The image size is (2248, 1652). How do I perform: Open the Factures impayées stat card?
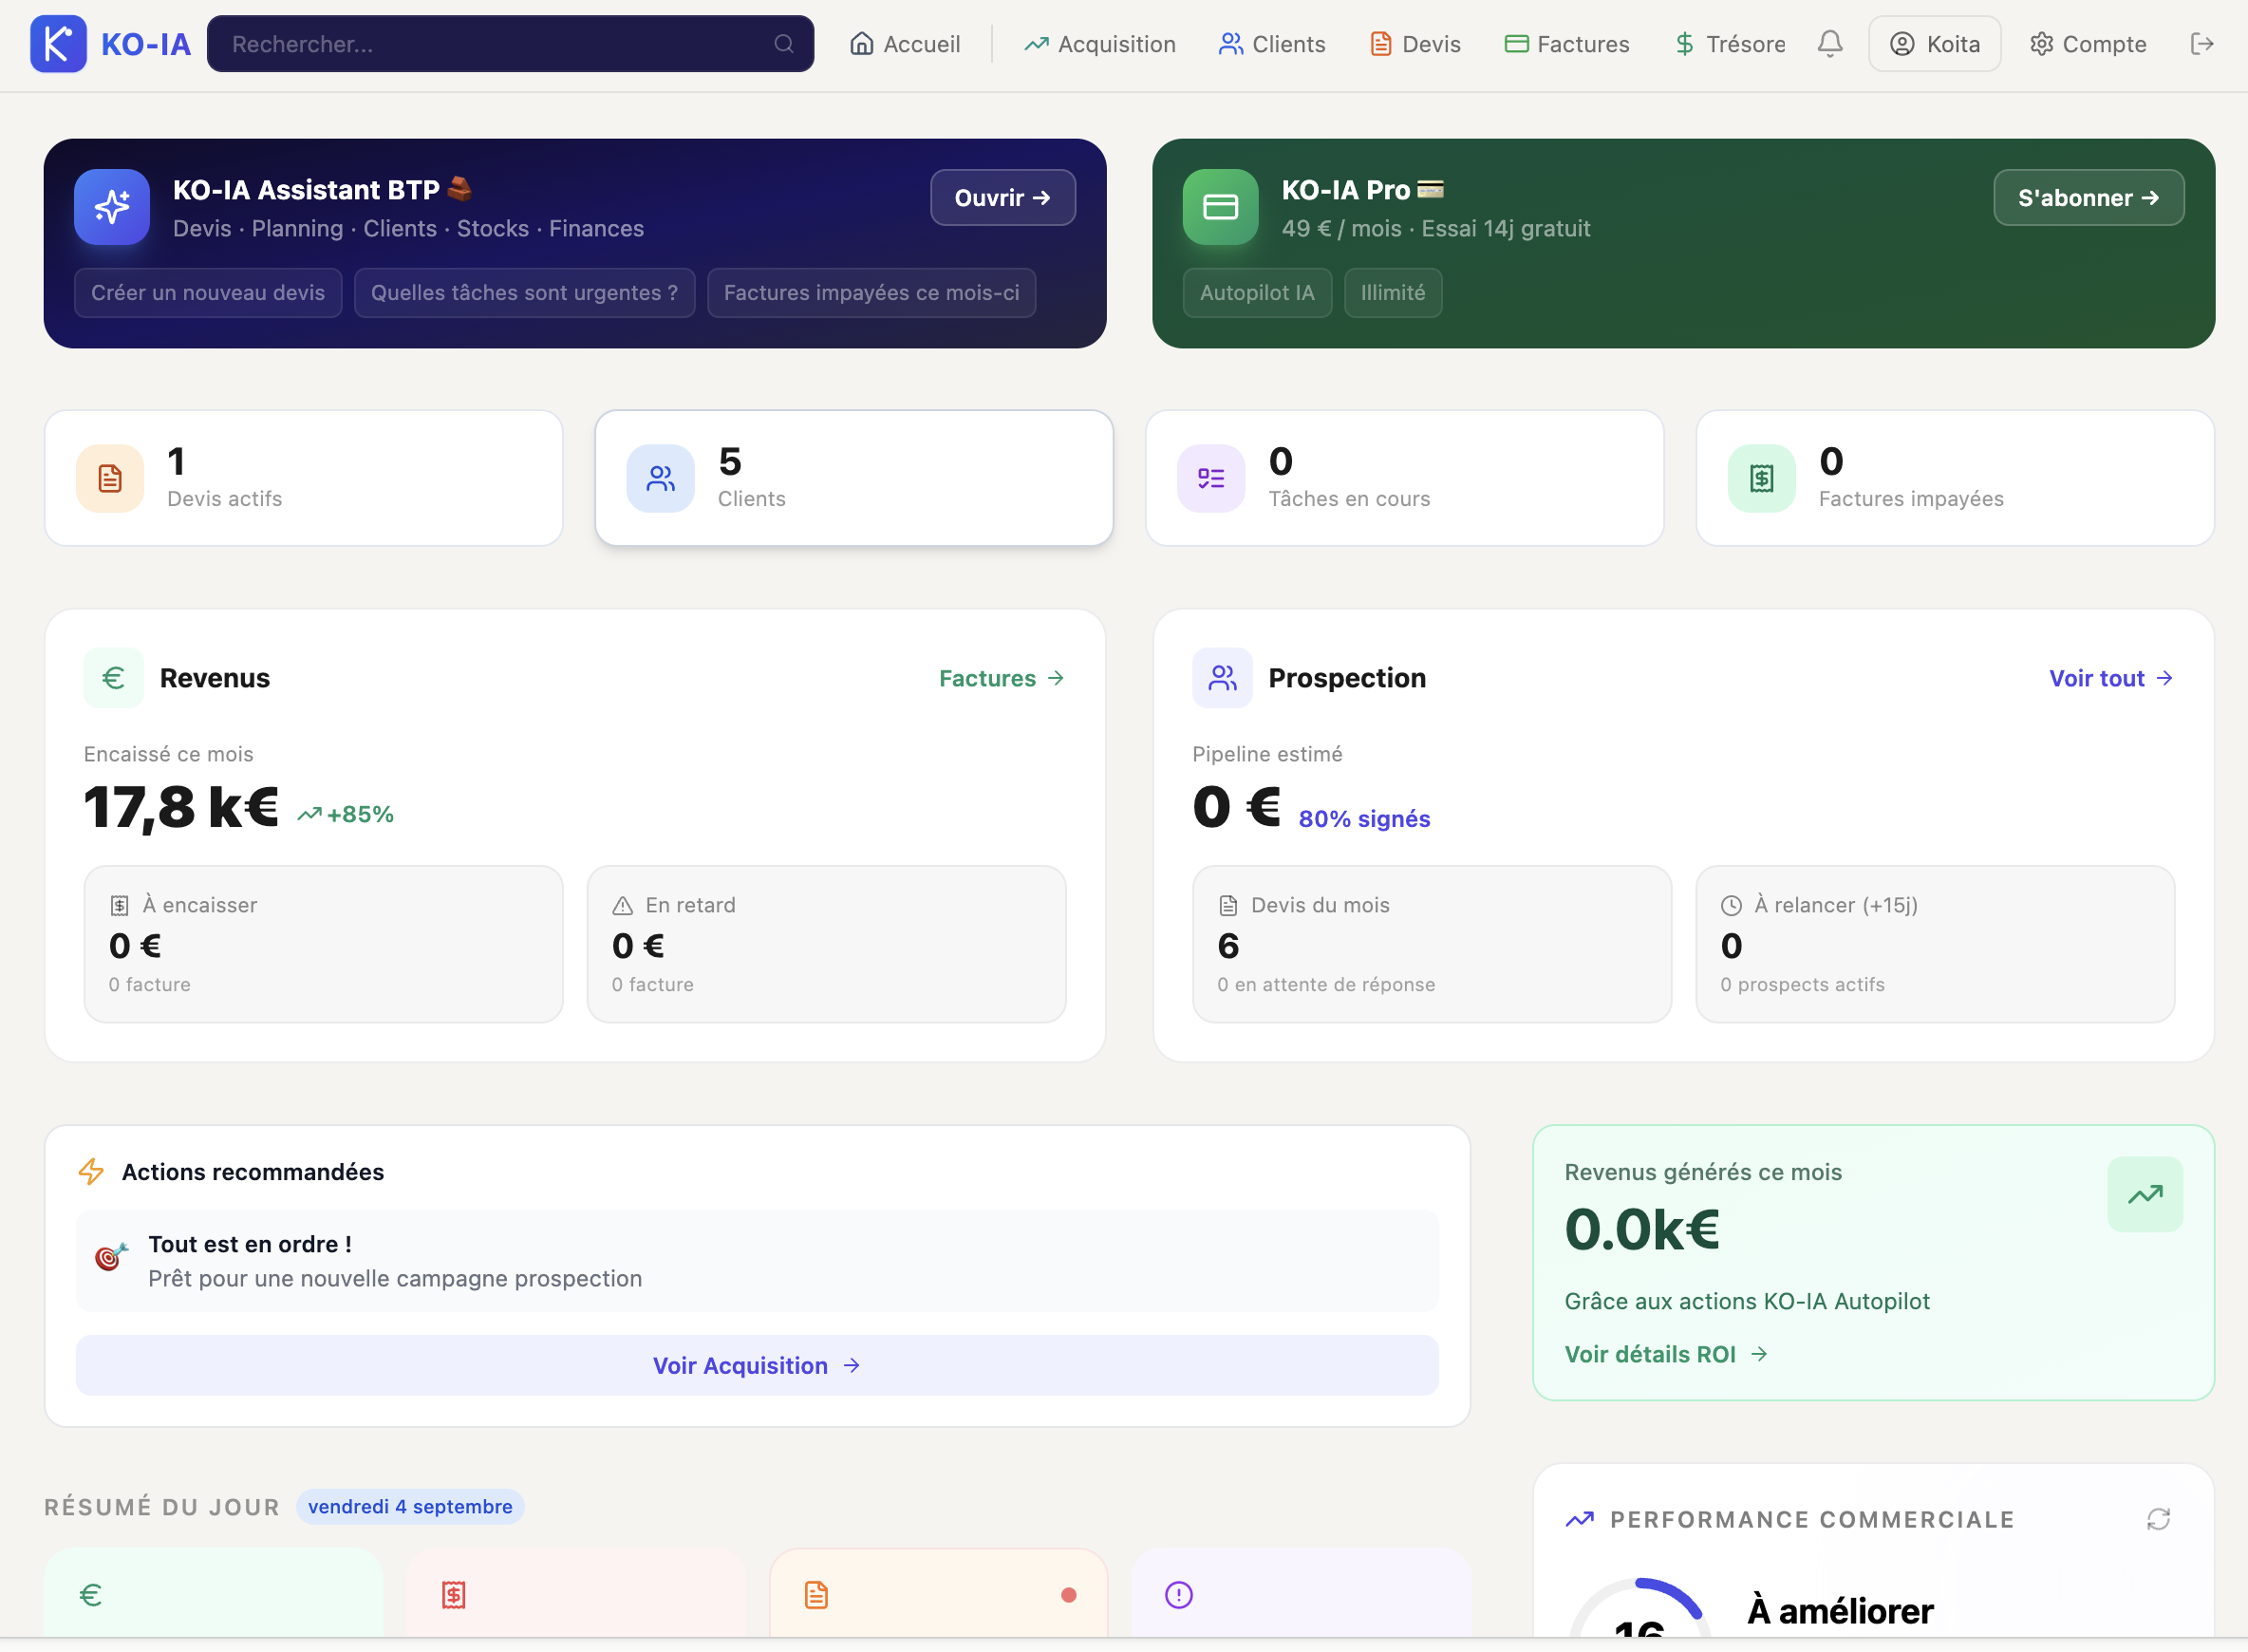coord(1955,478)
